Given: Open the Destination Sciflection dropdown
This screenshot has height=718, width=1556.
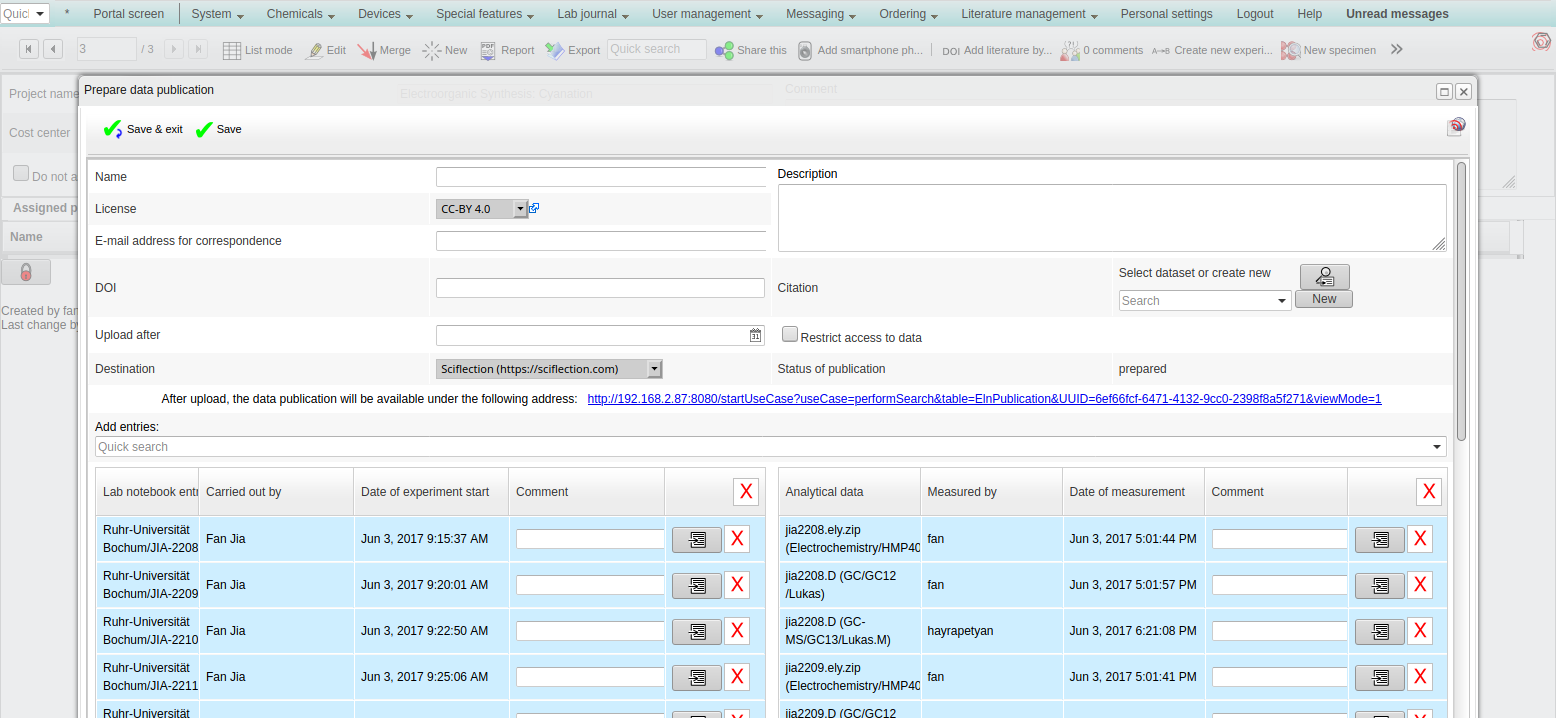Looking at the screenshot, I should coord(654,369).
